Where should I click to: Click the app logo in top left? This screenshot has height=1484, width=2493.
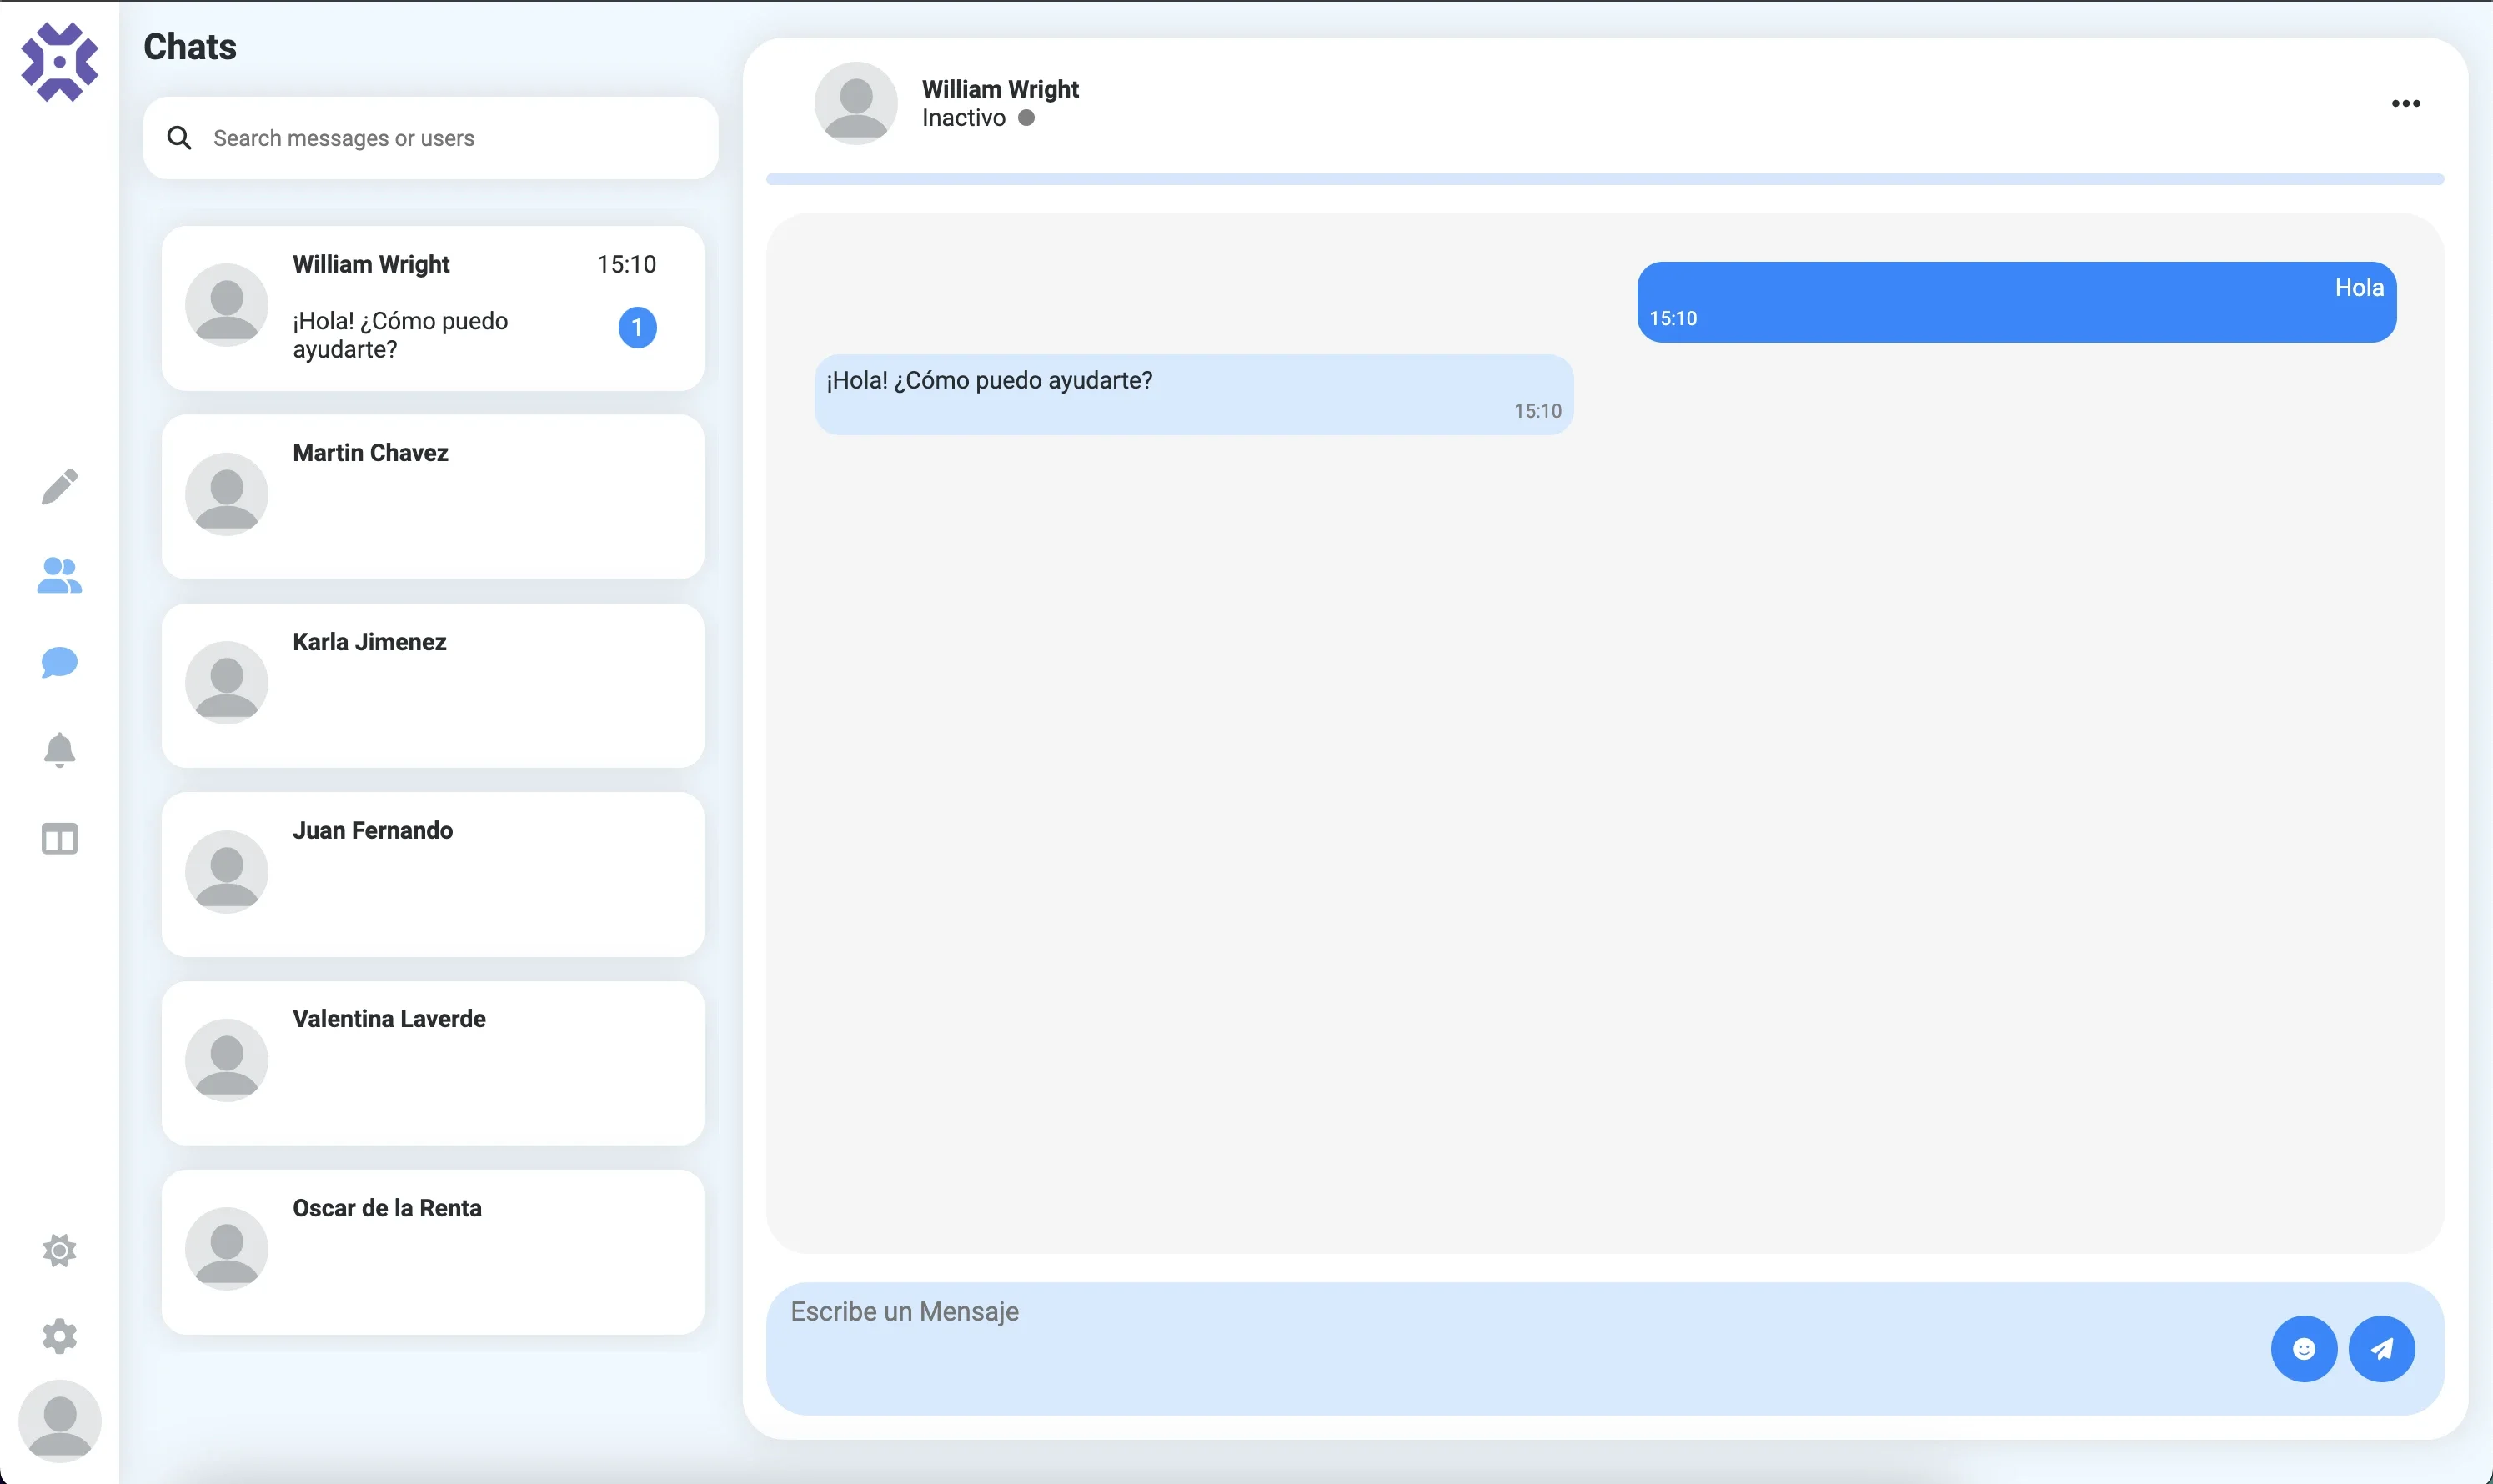pyautogui.click(x=59, y=60)
